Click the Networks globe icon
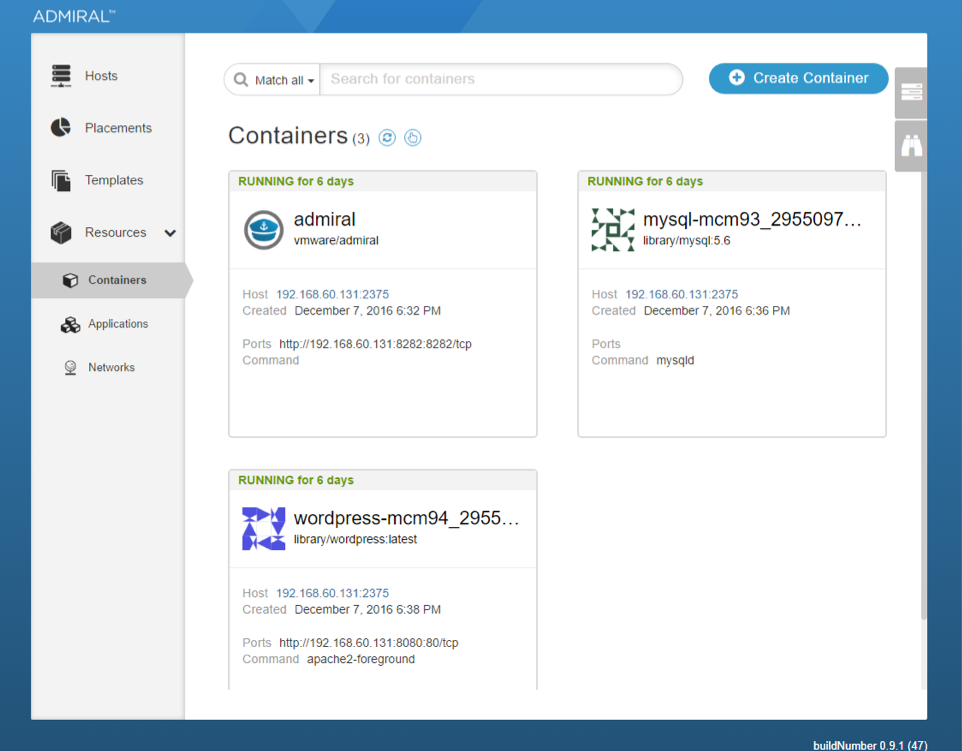Screen dimensions: 962x751 tap(71, 368)
